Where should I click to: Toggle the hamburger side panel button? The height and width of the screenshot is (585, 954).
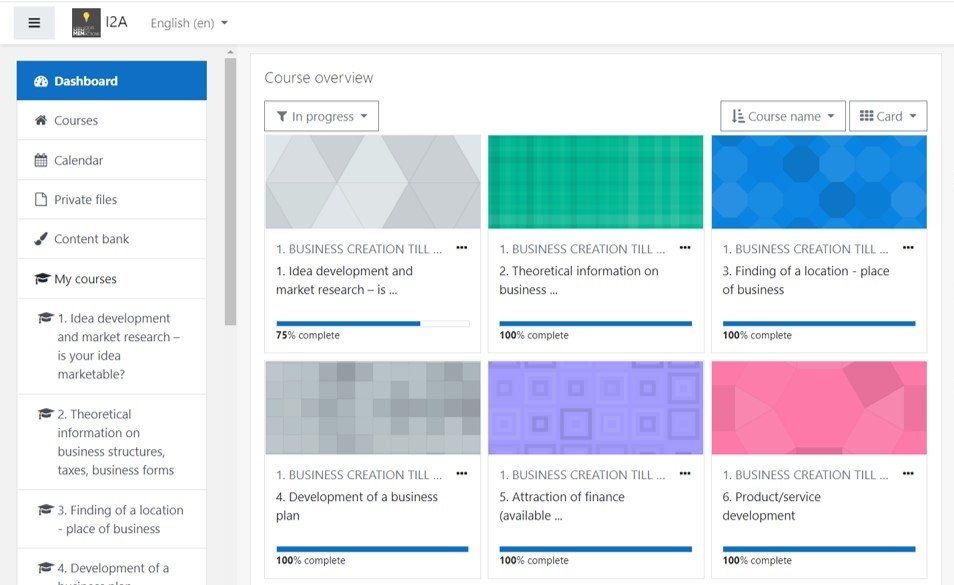(x=34, y=22)
